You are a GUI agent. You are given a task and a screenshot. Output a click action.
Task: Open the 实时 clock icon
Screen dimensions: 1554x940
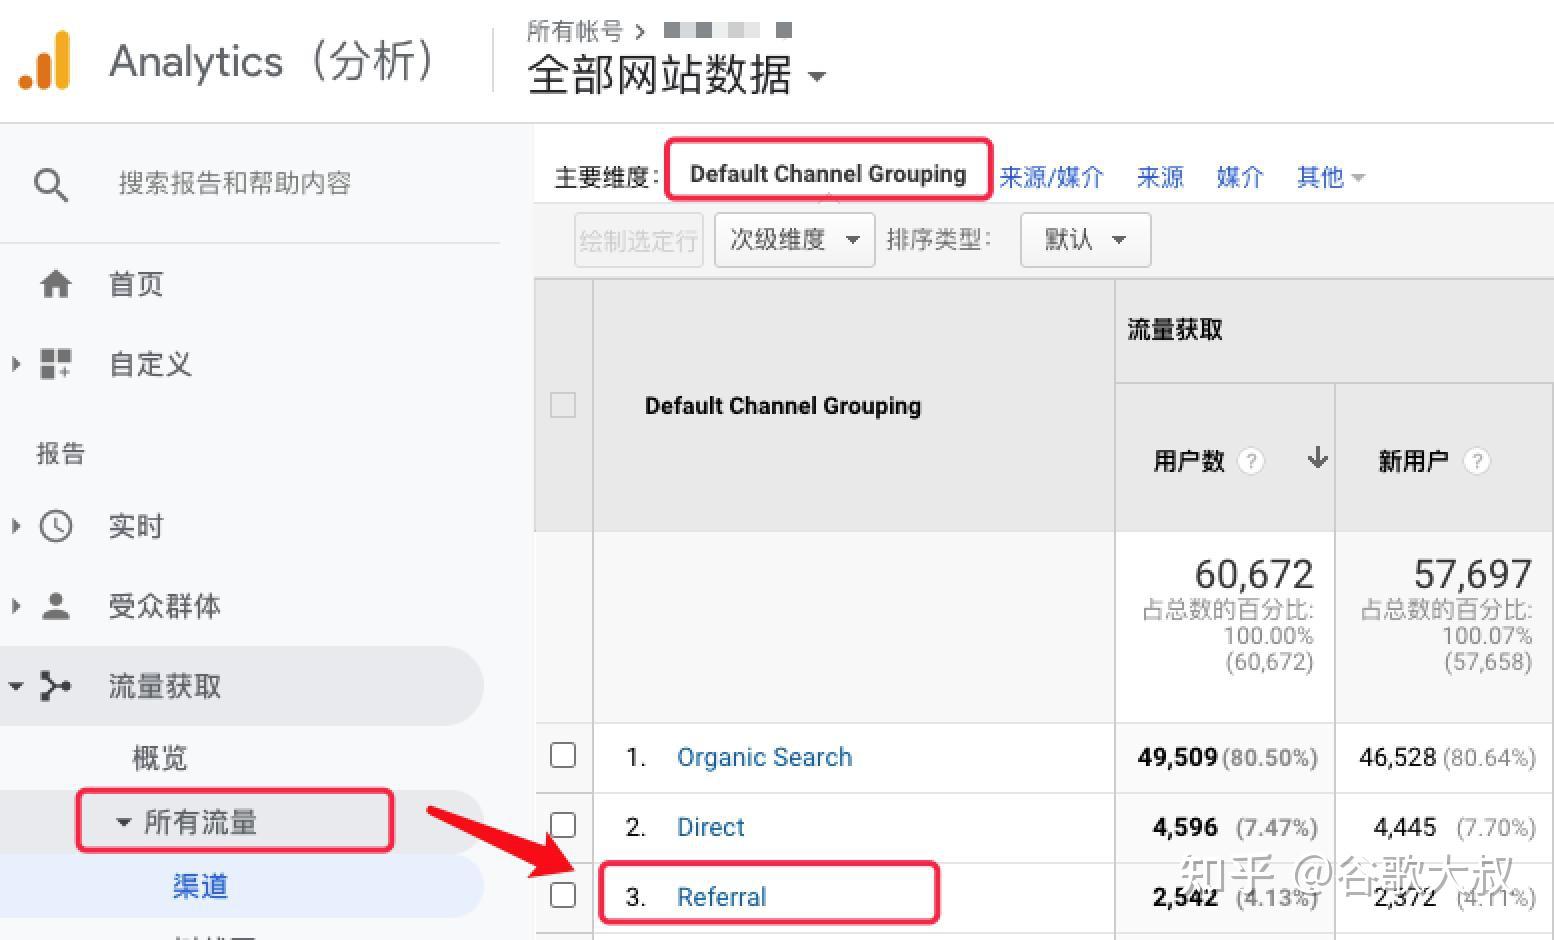coord(56,526)
